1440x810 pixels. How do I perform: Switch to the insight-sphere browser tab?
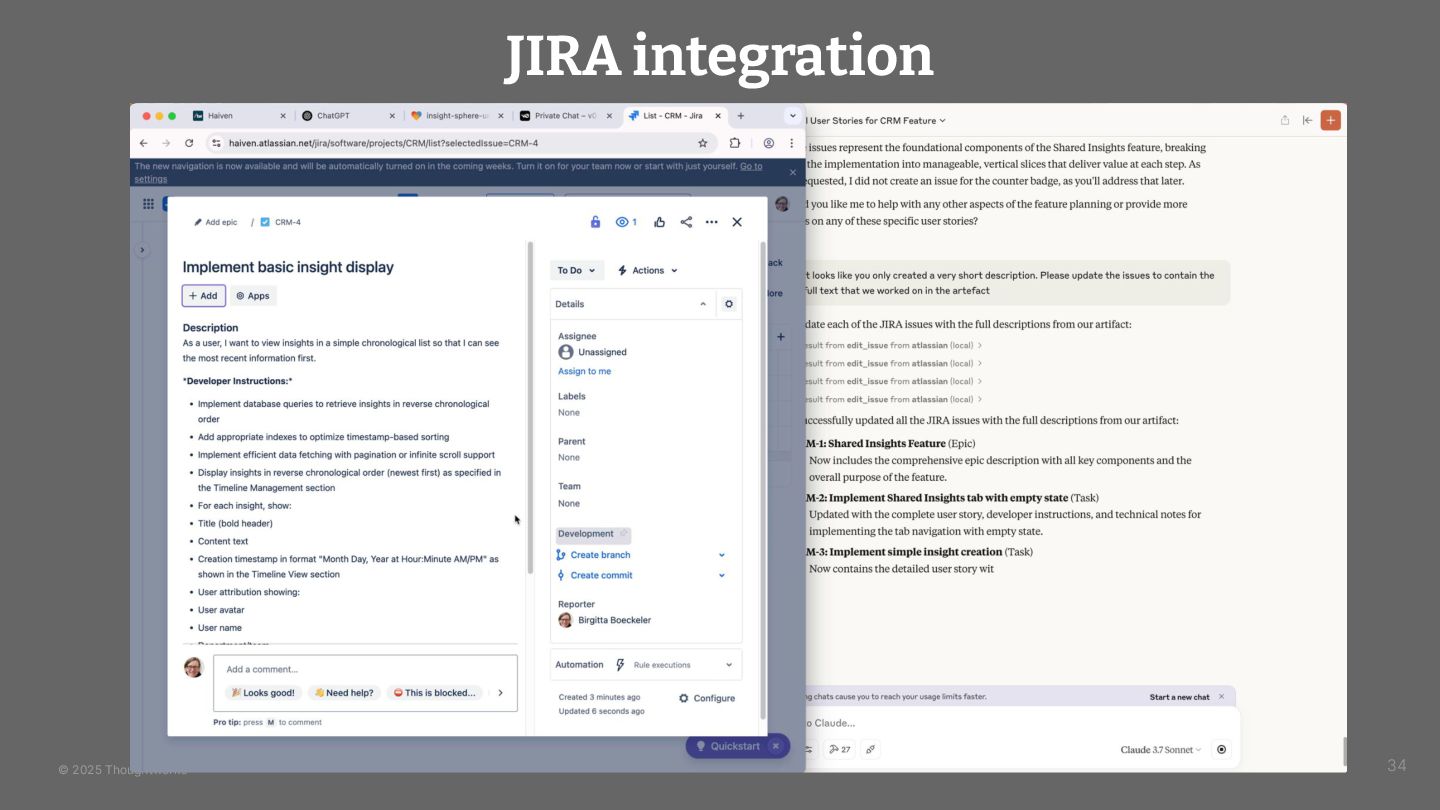tap(456, 116)
